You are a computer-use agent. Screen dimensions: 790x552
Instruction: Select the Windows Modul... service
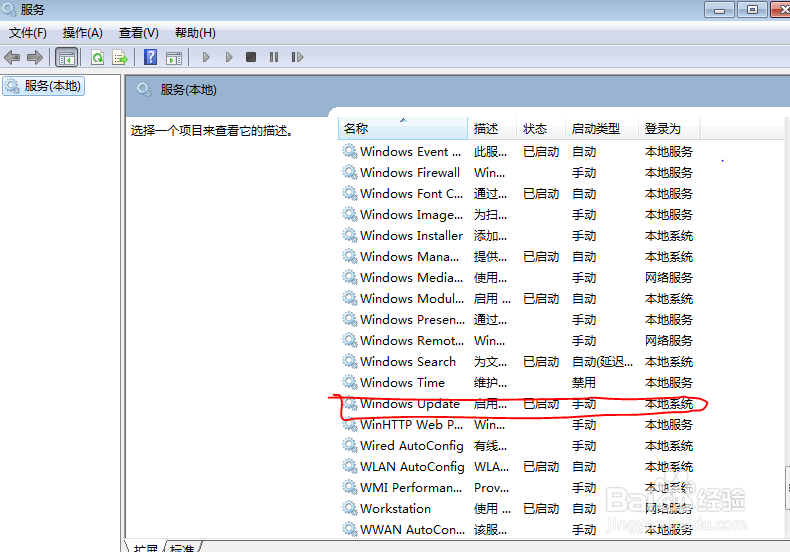pyautogui.click(x=518, y=299)
